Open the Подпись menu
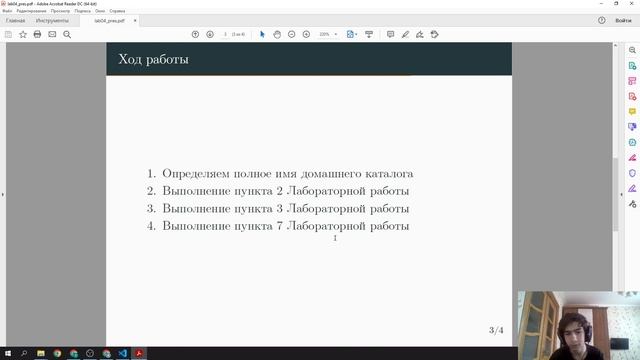 pyautogui.click(x=82, y=11)
